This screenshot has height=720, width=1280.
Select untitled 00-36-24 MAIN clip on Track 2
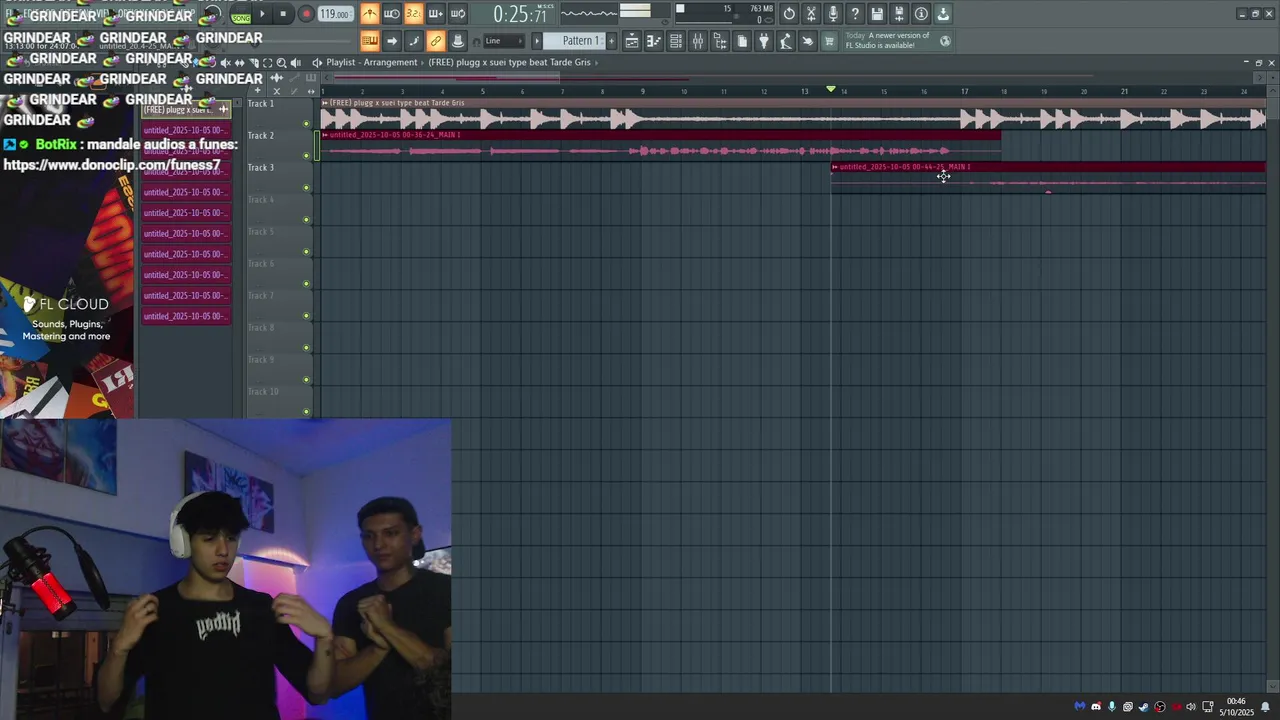pyautogui.click(x=660, y=146)
